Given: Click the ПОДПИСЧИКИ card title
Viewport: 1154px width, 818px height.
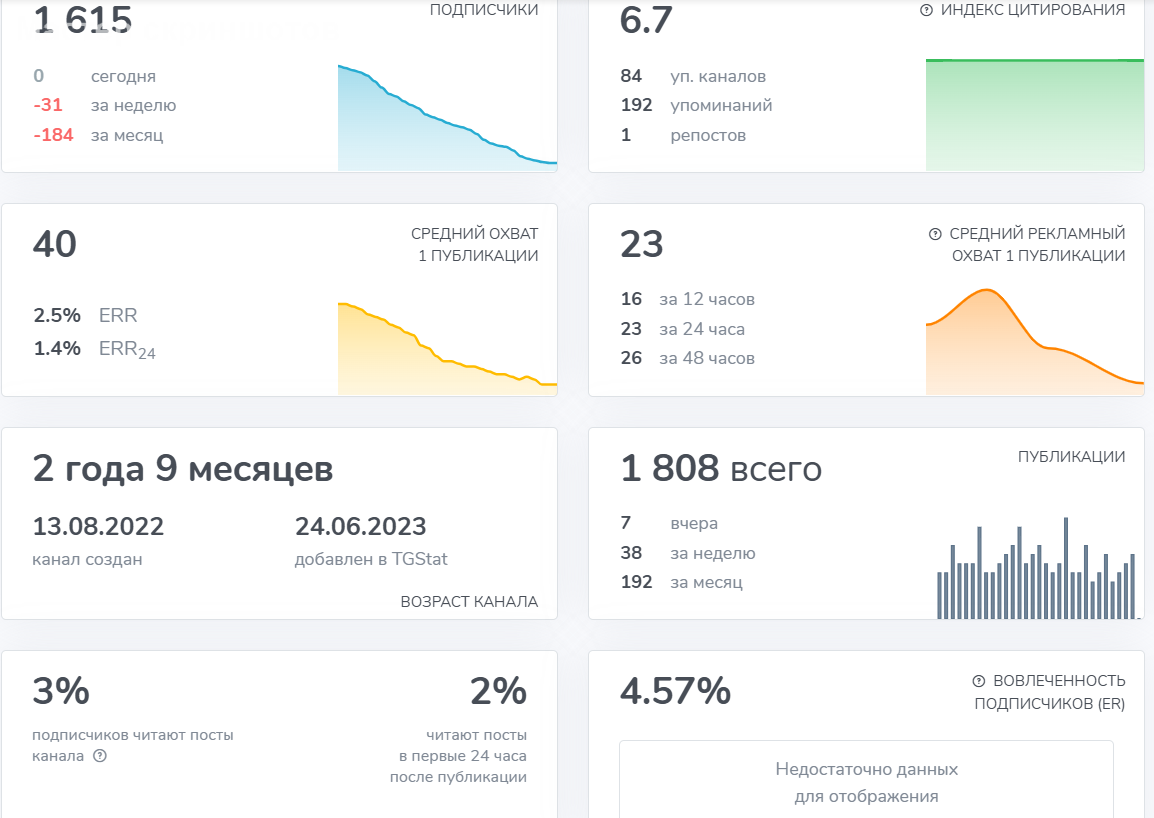Looking at the screenshot, I should click(484, 10).
